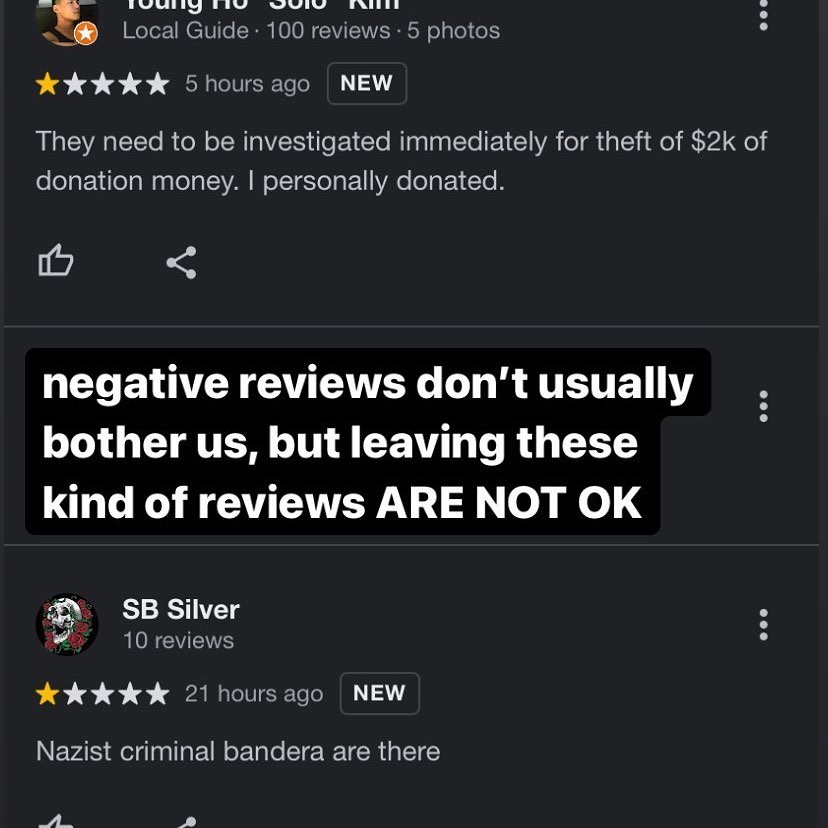Tap the star rating on SB Silver's review
This screenshot has height=828, width=828.
point(102,694)
